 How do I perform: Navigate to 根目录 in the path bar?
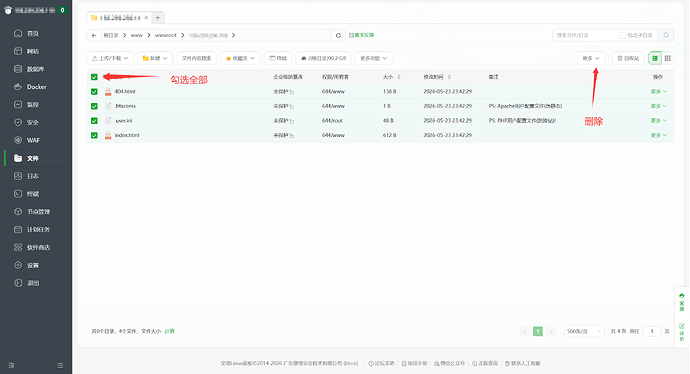[111, 35]
